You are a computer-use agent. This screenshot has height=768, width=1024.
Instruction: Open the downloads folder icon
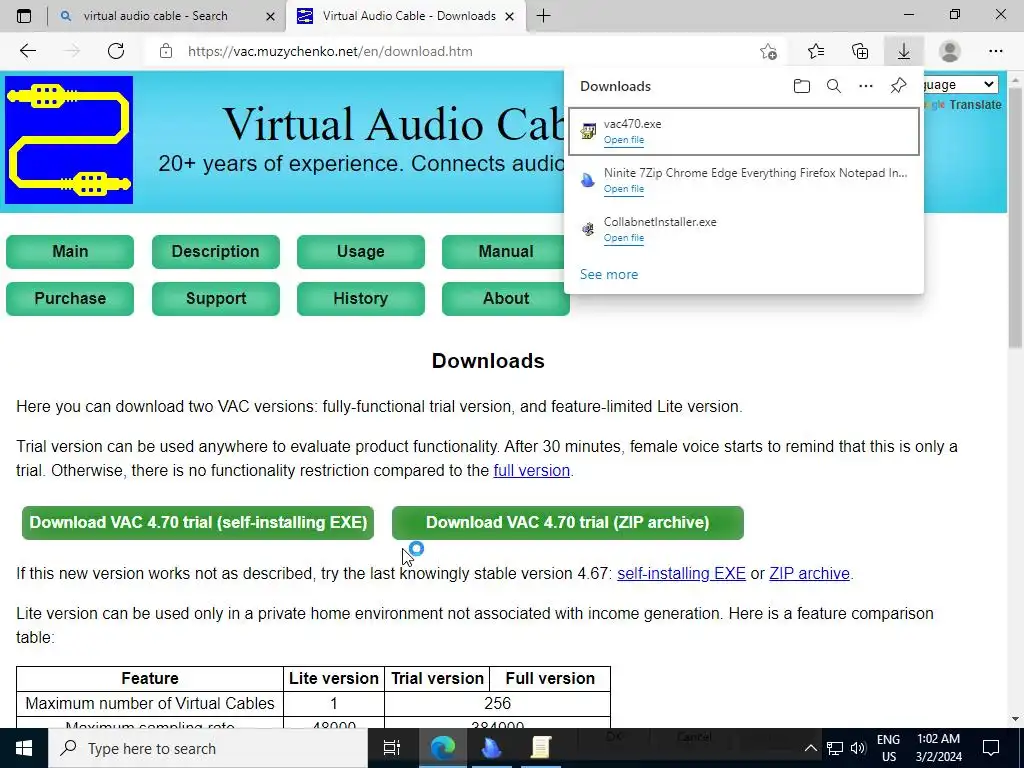[802, 86]
